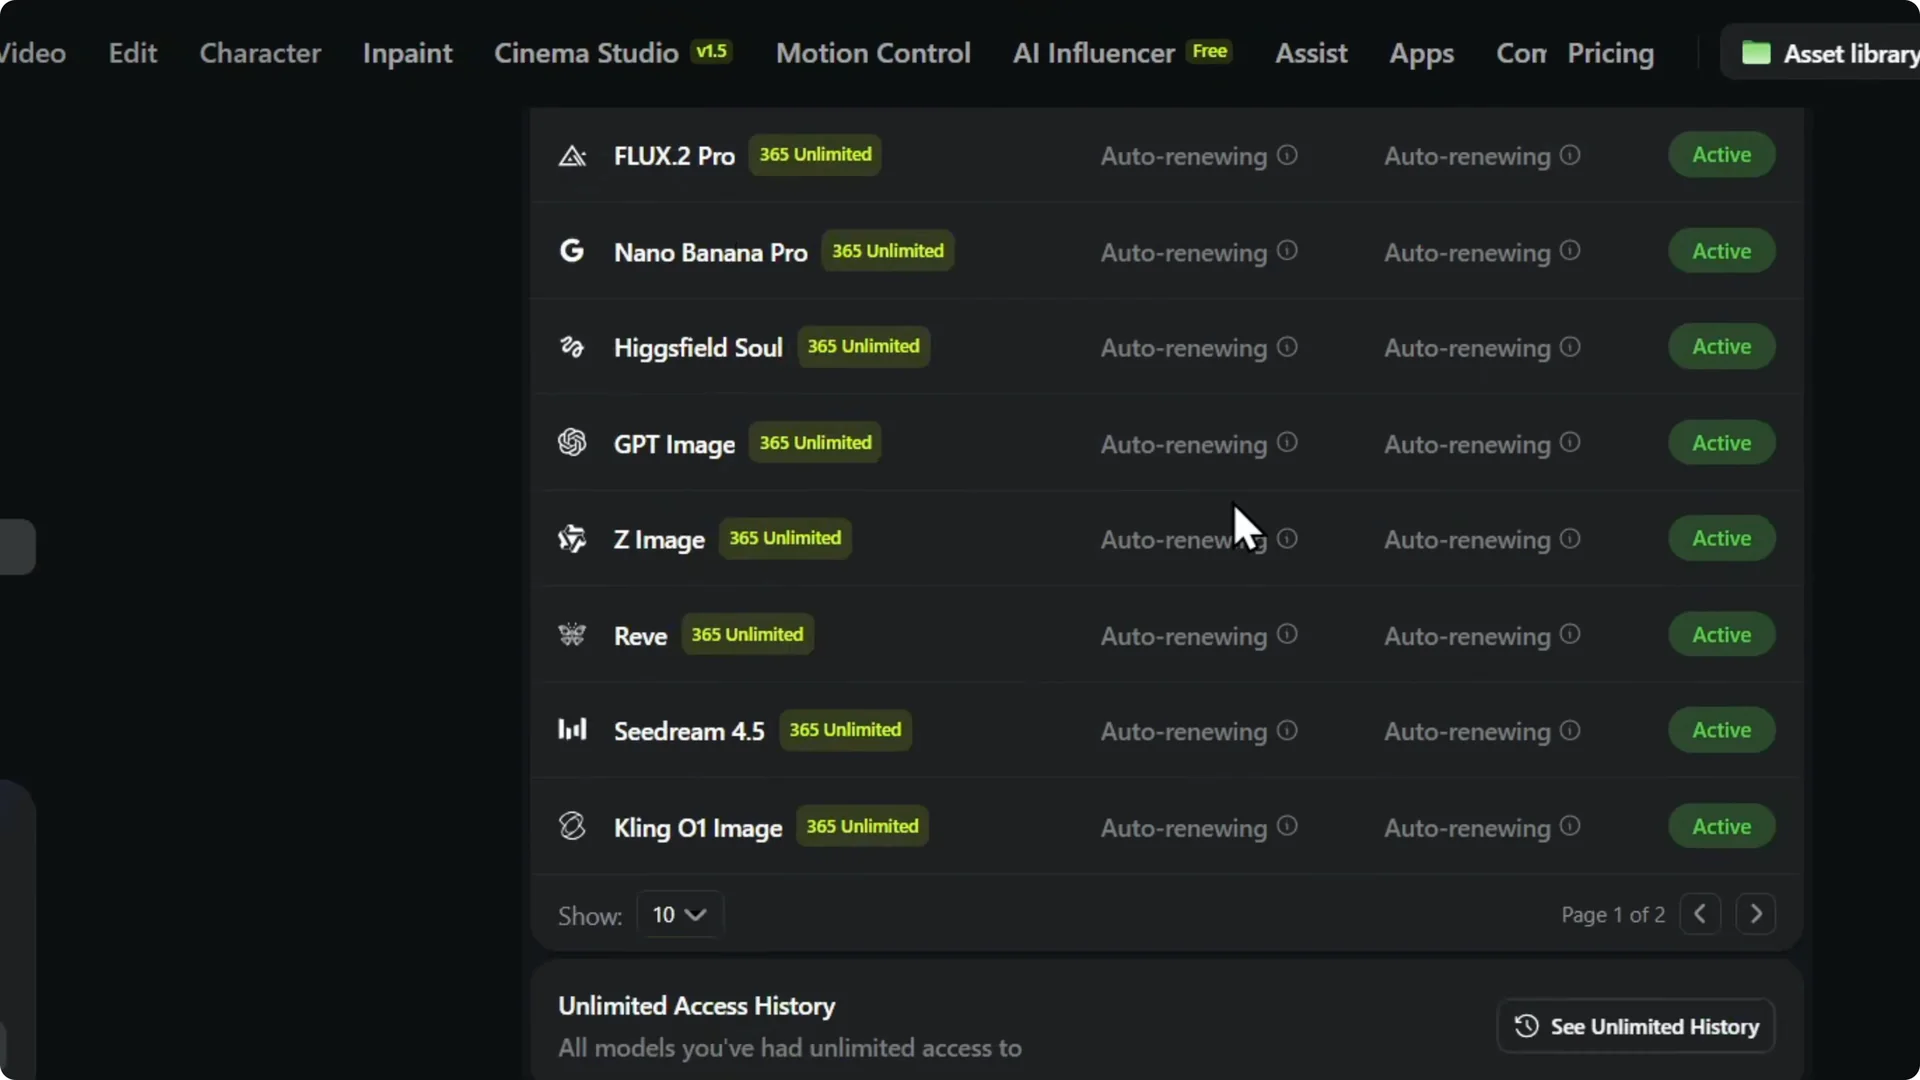Click the previous page chevron
This screenshot has height=1080, width=1920.
click(1700, 913)
